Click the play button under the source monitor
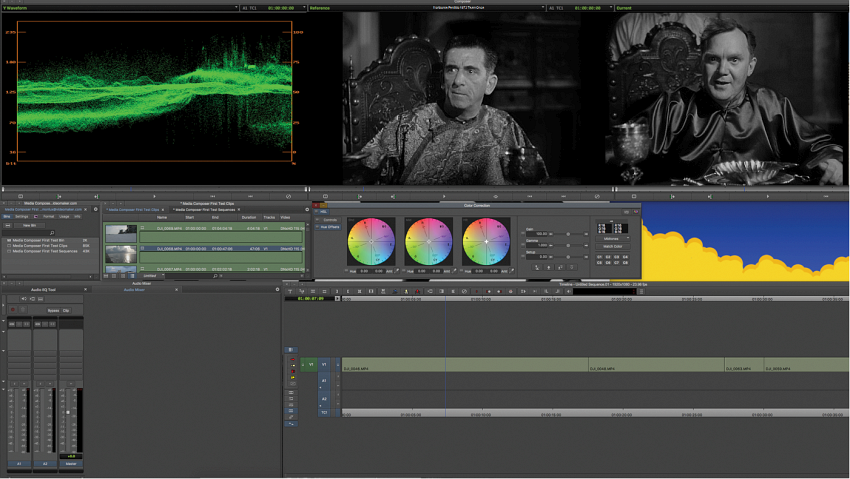The height and width of the screenshot is (479, 850). coord(154,196)
